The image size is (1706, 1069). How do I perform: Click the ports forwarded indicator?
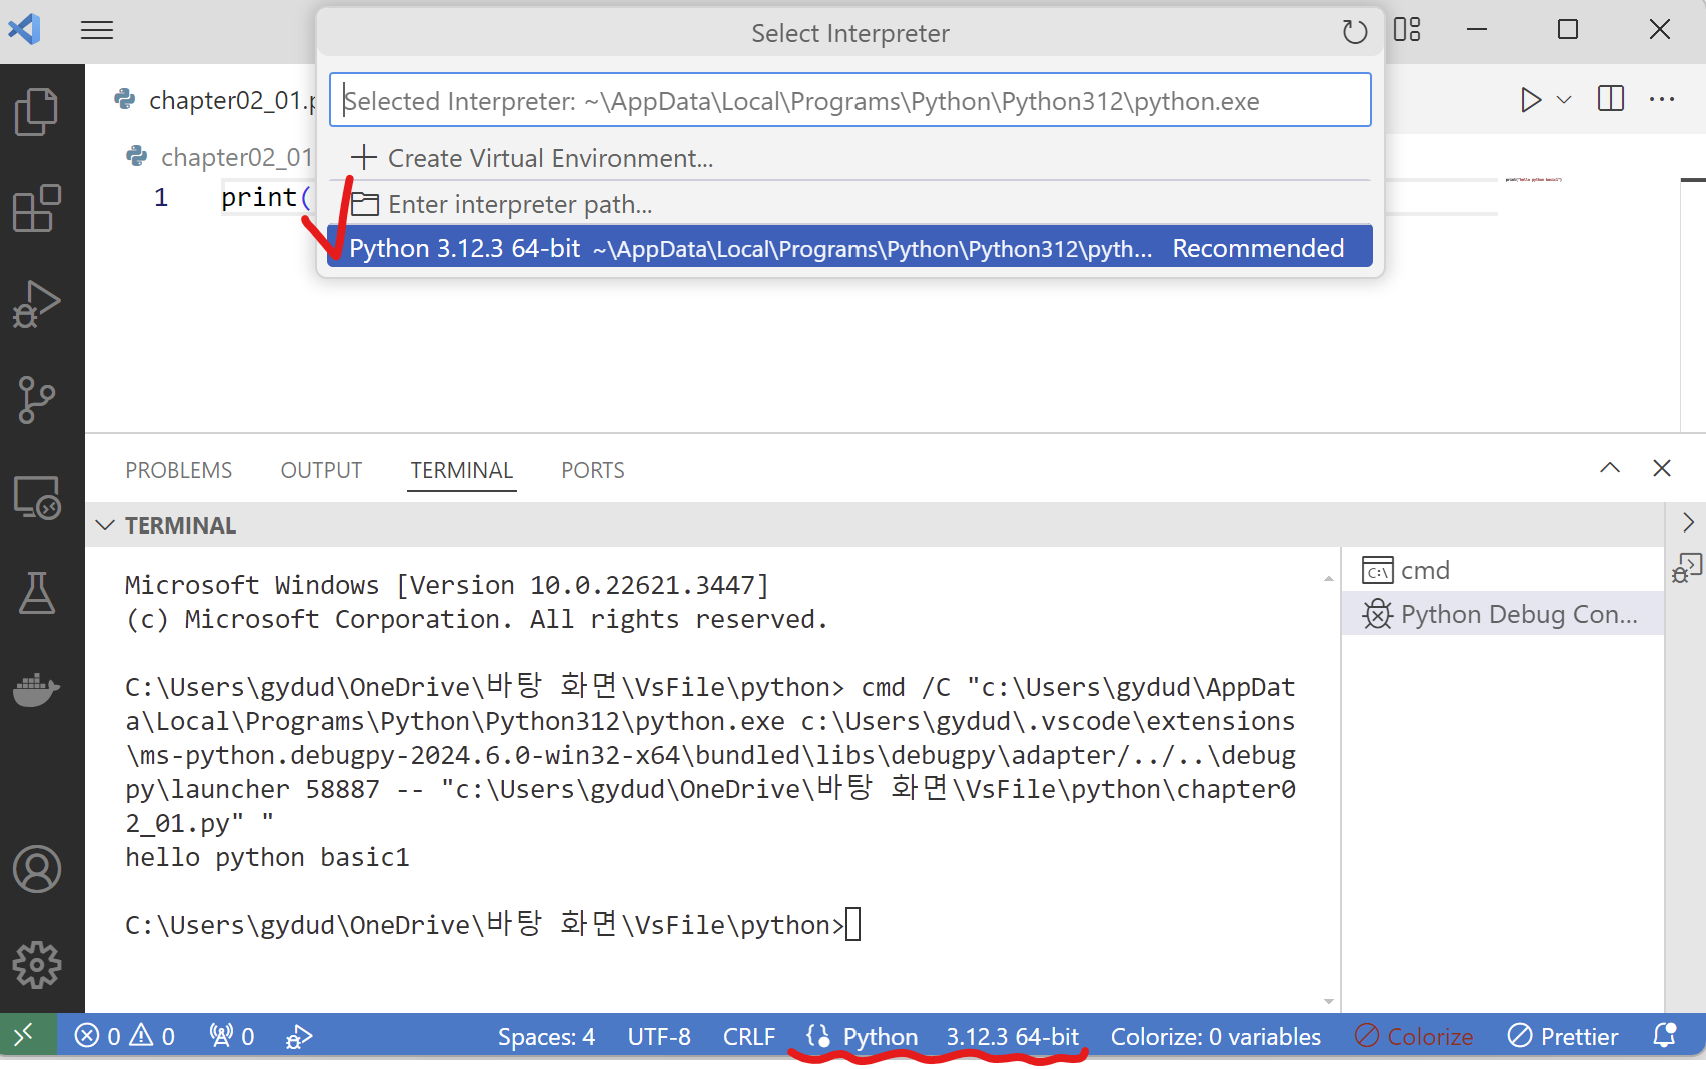[232, 1036]
